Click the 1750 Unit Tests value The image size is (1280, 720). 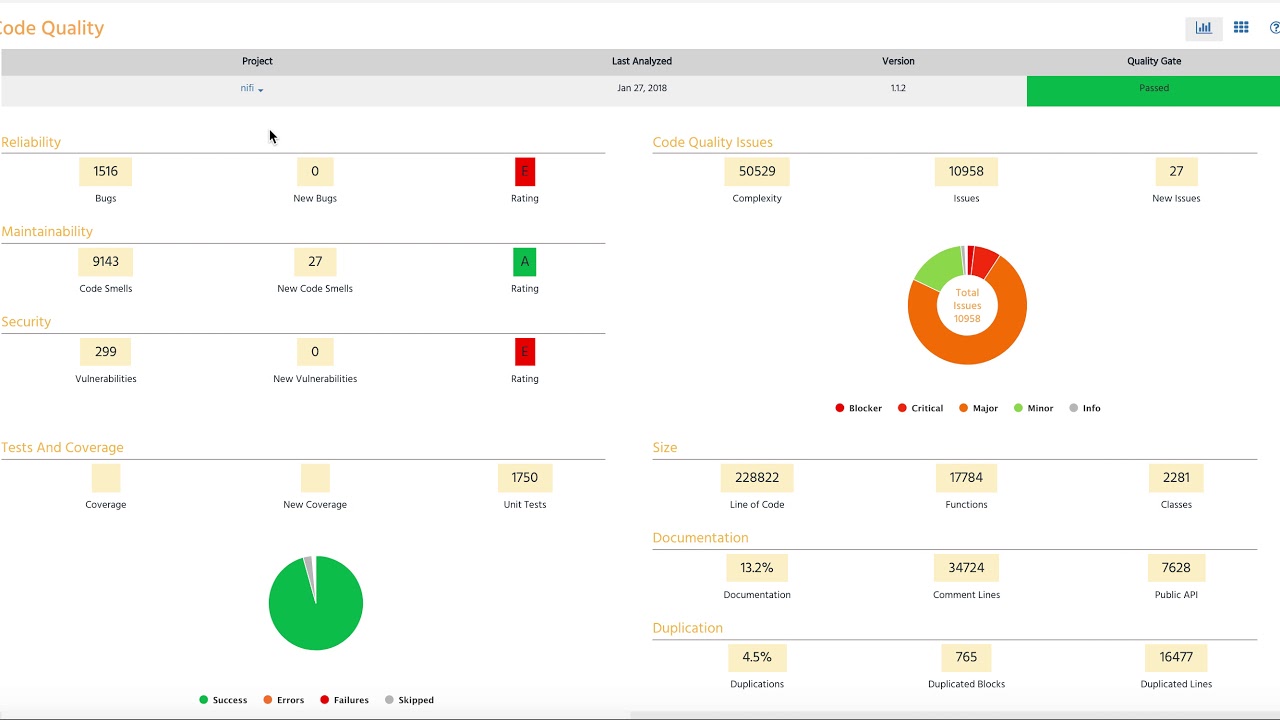pos(525,478)
